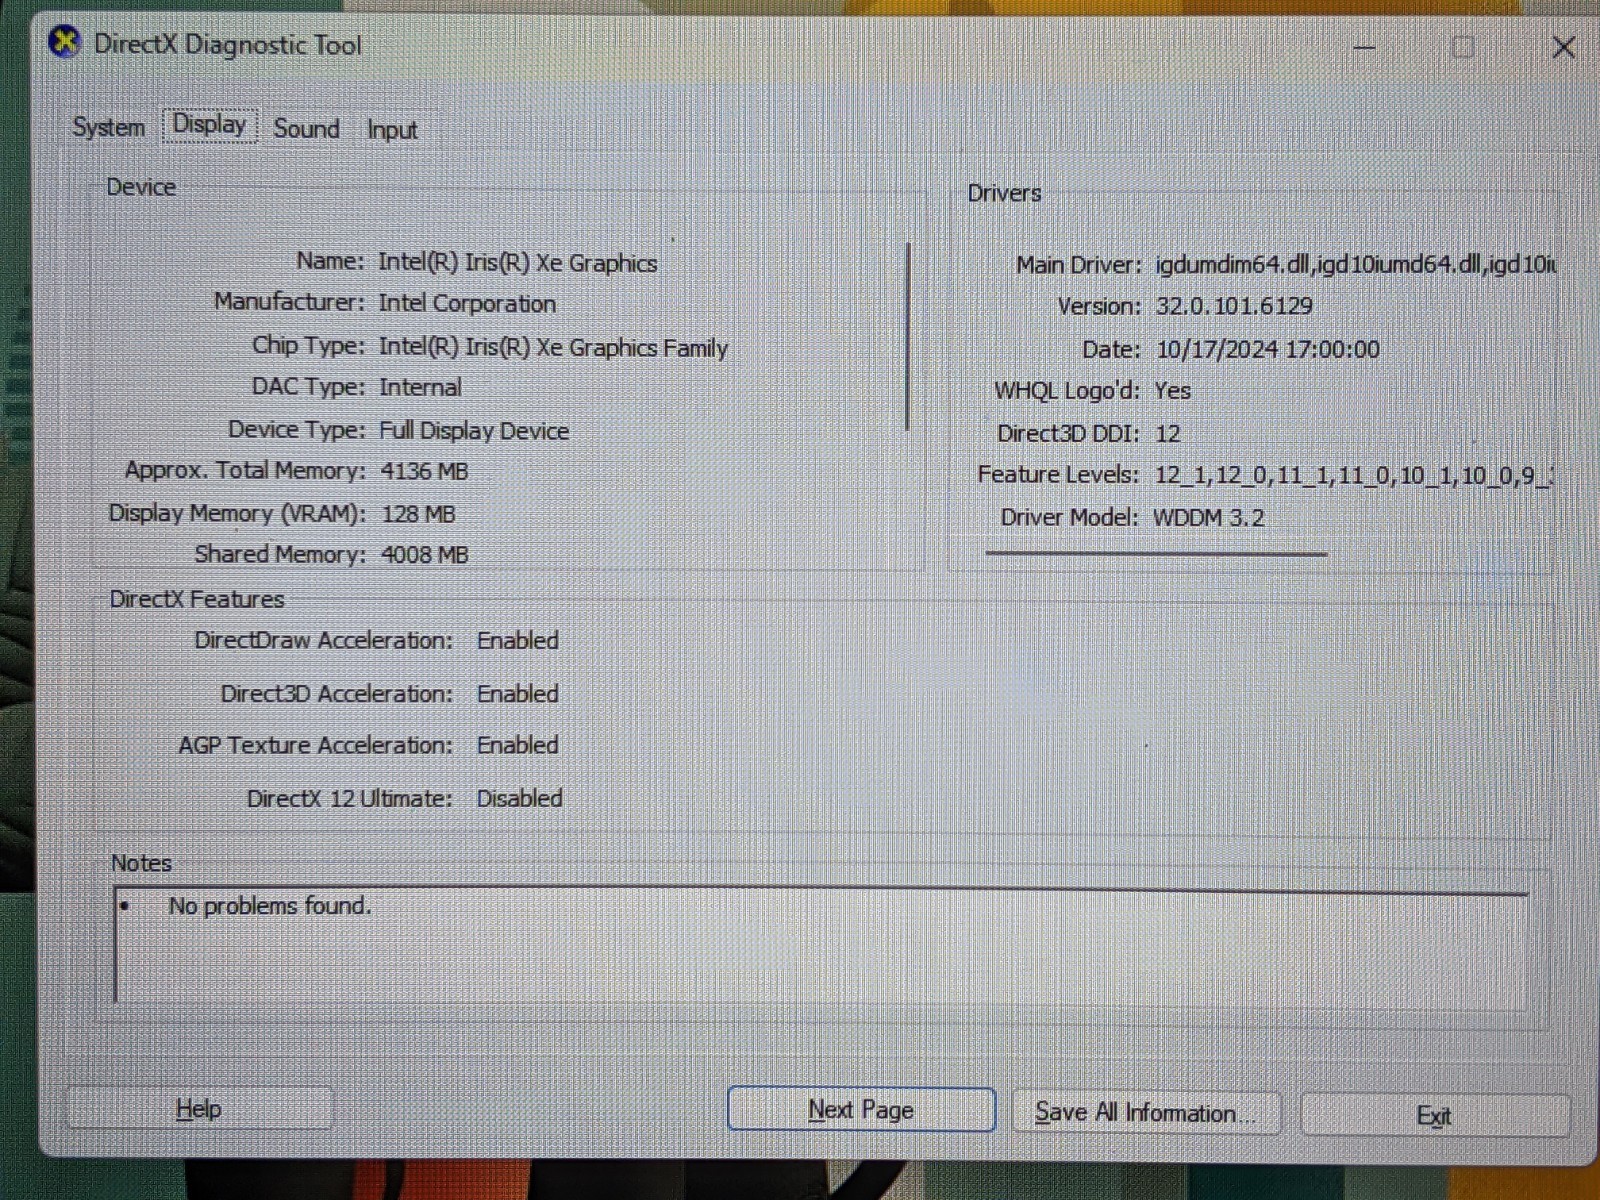Click the AGP Texture Acceleration 'Enabled' value

tap(517, 746)
